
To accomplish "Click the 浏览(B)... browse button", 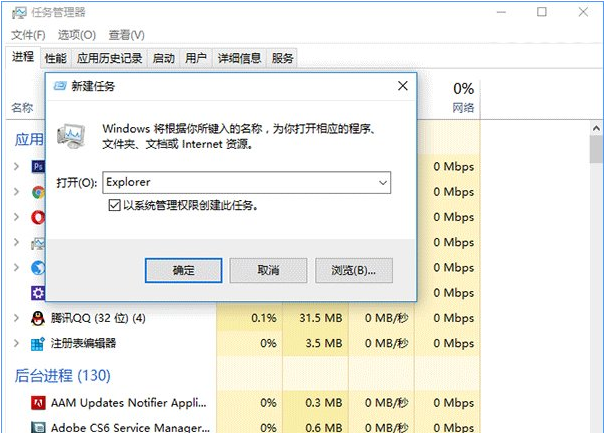I will tap(353, 270).
